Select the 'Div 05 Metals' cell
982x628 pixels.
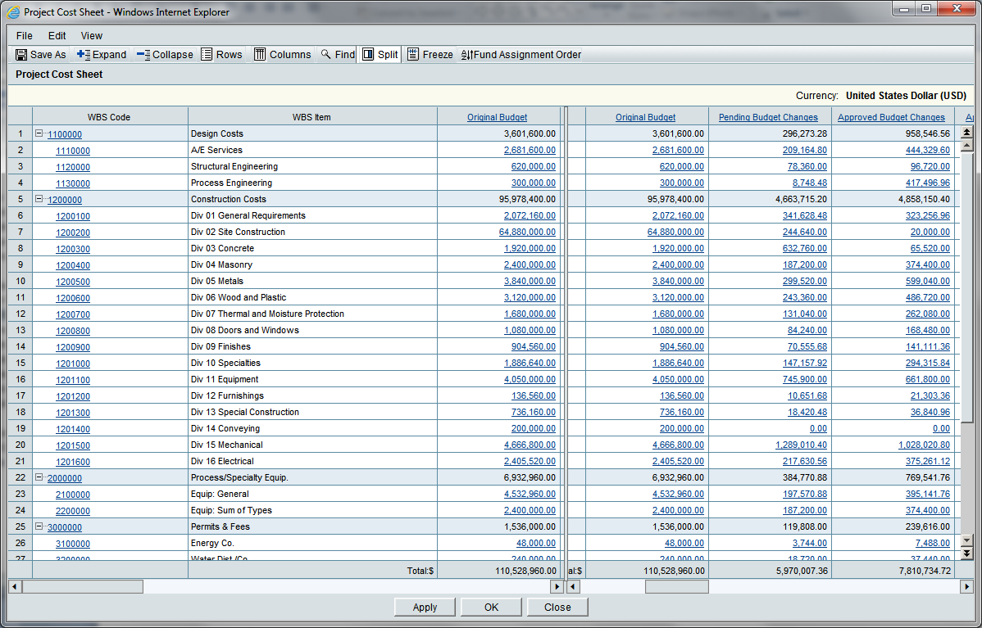pos(313,281)
